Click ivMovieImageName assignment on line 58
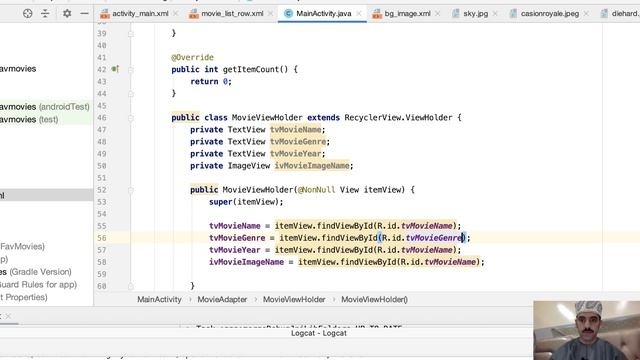 point(246,262)
